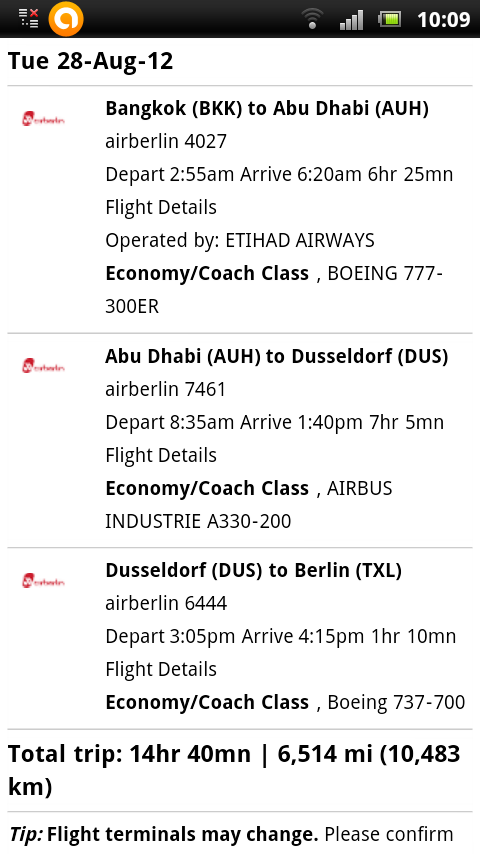This screenshot has height=854, width=480.
Task: Select the Dusseldorf (DUS) to Berlin (TXL) heading
Action: 253,570
